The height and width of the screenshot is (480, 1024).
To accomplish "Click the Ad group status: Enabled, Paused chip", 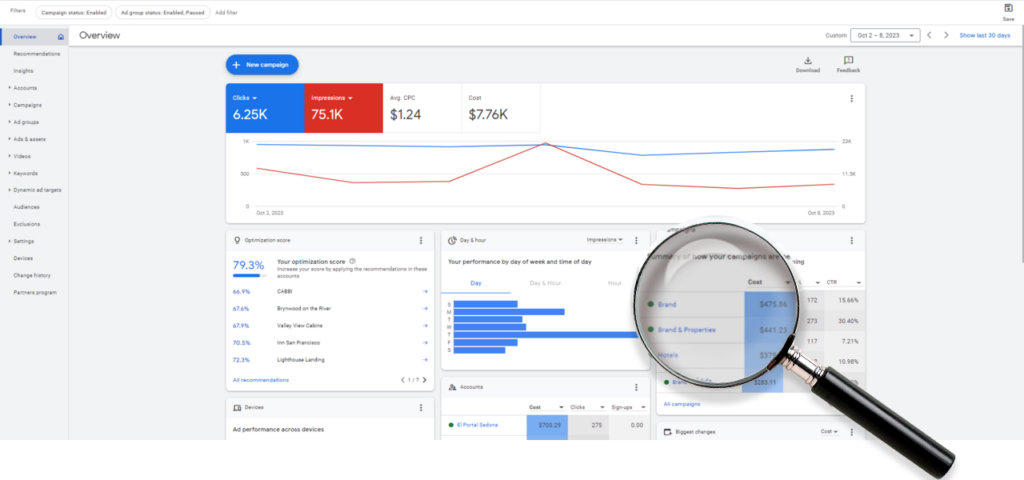I will tap(163, 12).
